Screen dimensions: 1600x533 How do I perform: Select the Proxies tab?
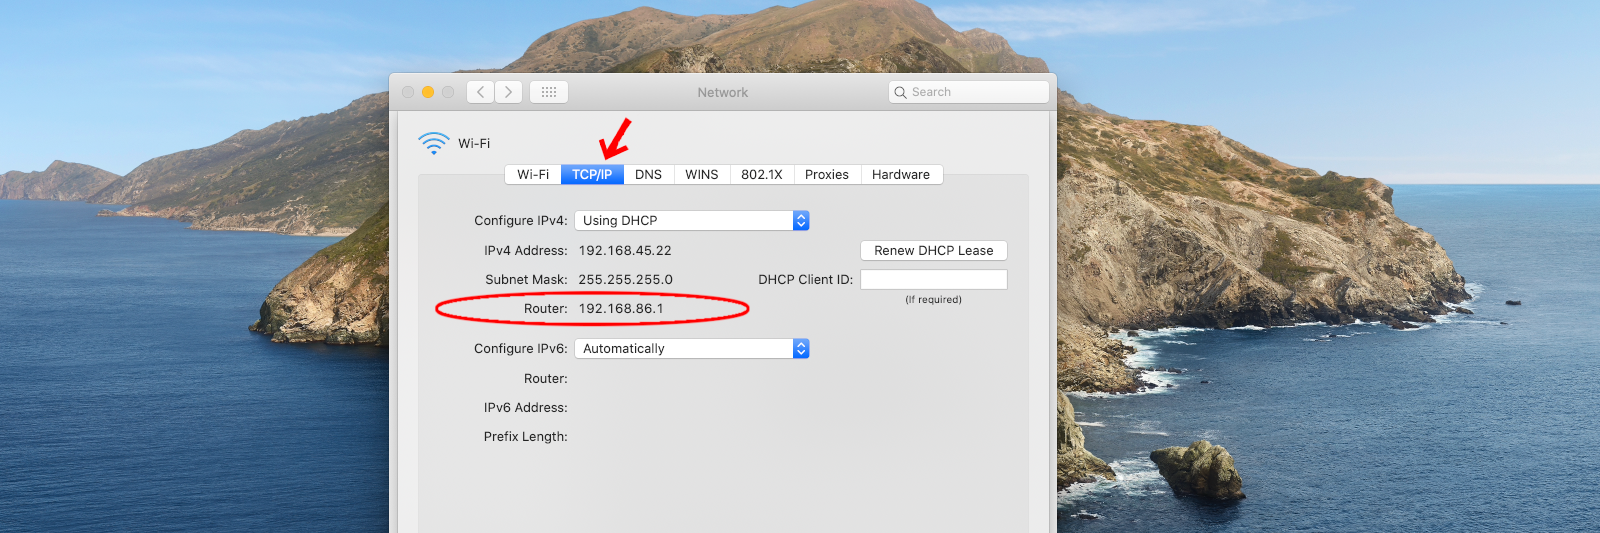pyautogui.click(x=827, y=174)
